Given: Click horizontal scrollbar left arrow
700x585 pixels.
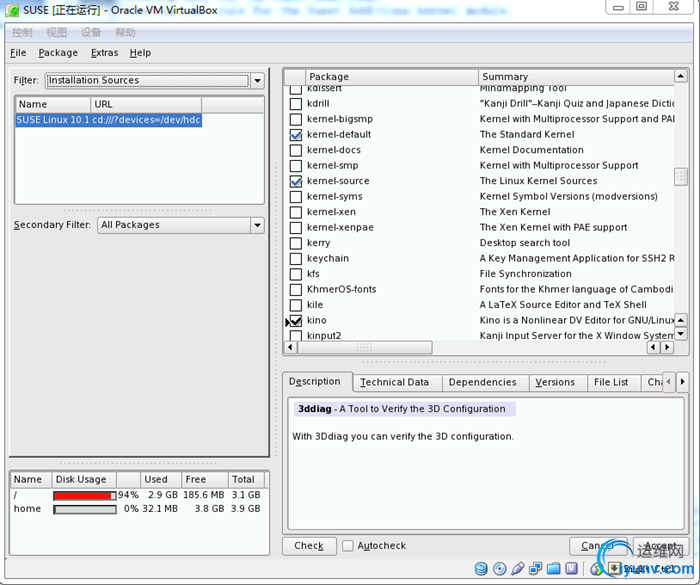Looking at the screenshot, I should tap(291, 347).
